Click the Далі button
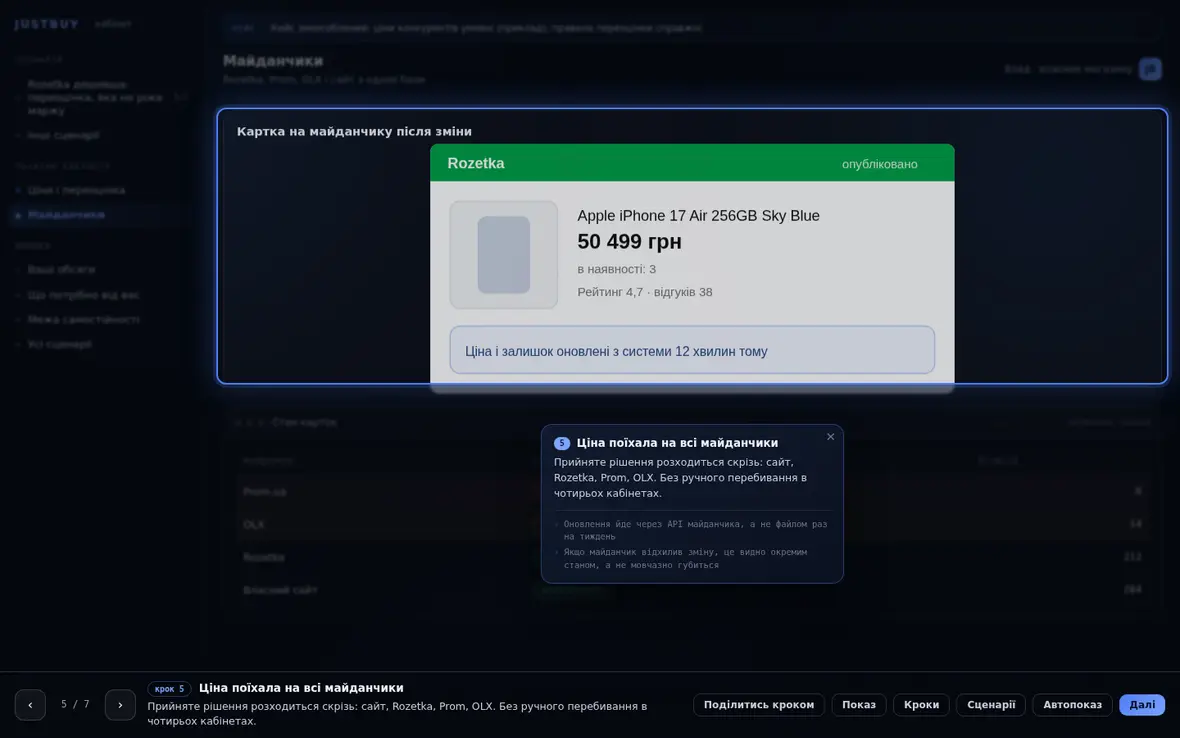 [x=1142, y=705]
